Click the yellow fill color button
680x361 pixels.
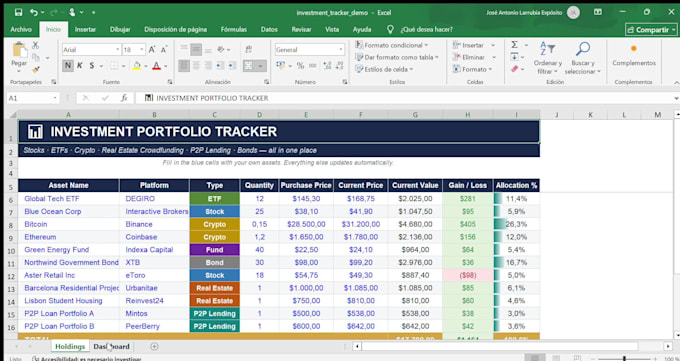(x=137, y=66)
